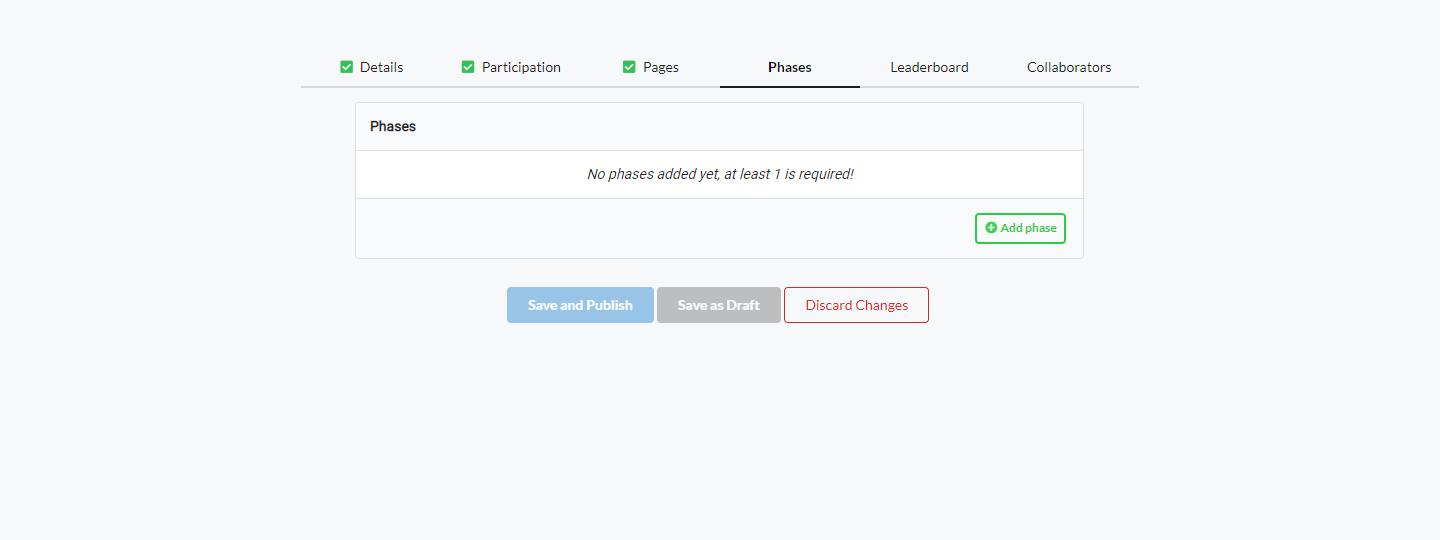The height and width of the screenshot is (540, 1440).
Task: Click the green checkmark icon beside Details
Action: pyautogui.click(x=346, y=67)
